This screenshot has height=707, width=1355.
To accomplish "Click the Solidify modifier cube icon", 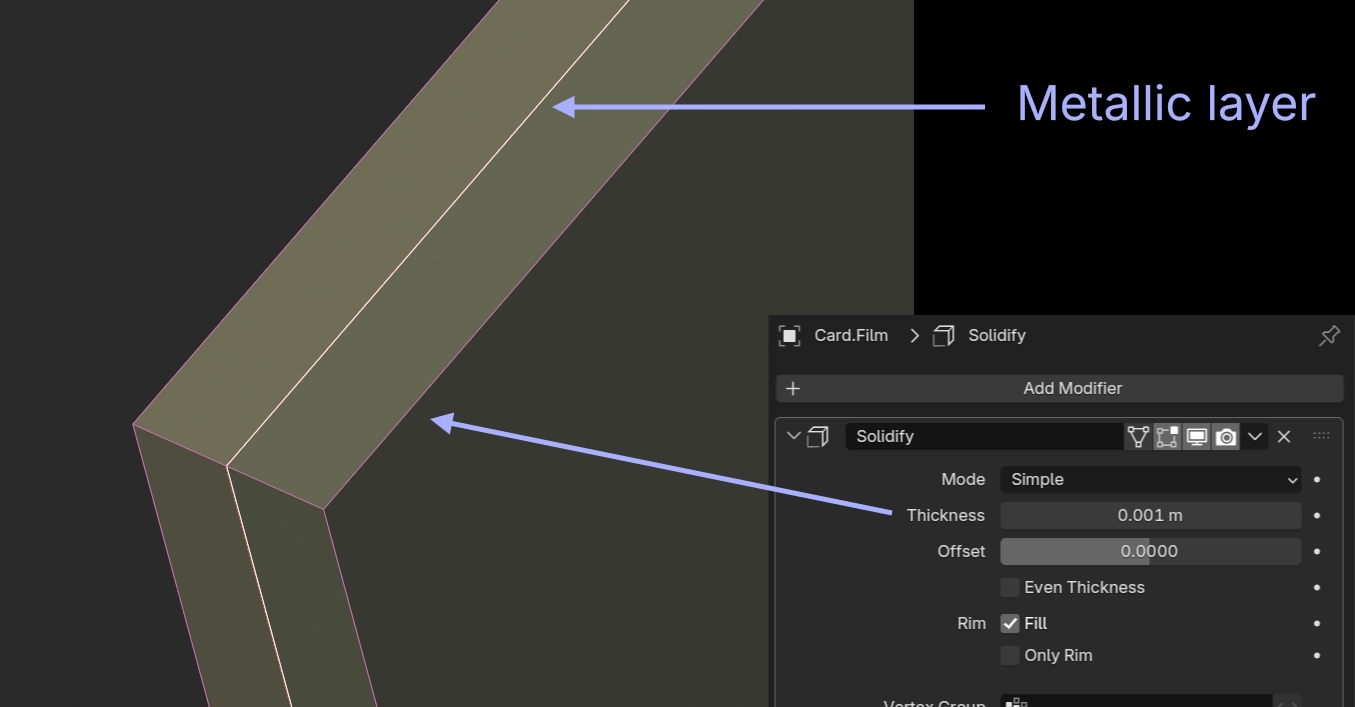I will click(818, 436).
